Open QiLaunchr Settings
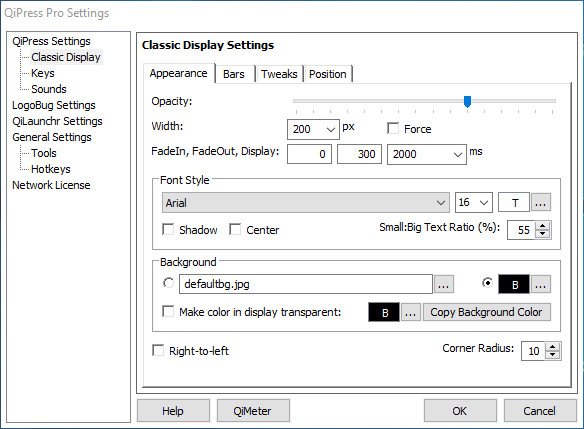 pyautogui.click(x=57, y=121)
